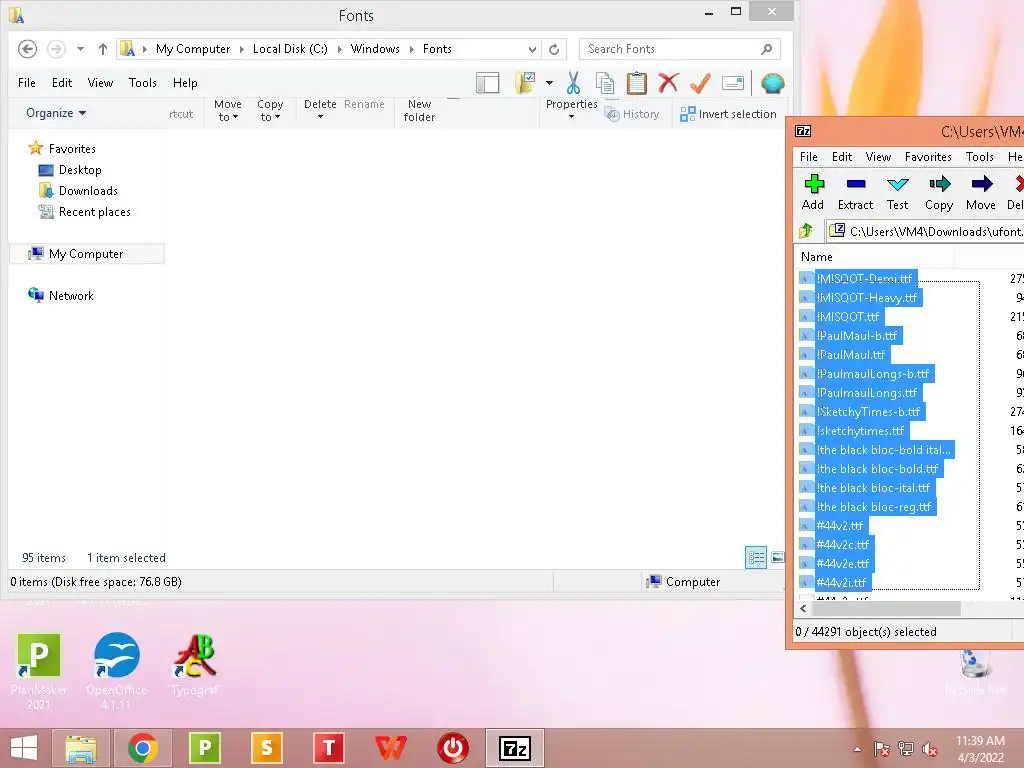Open the Organize dropdown

(56, 113)
